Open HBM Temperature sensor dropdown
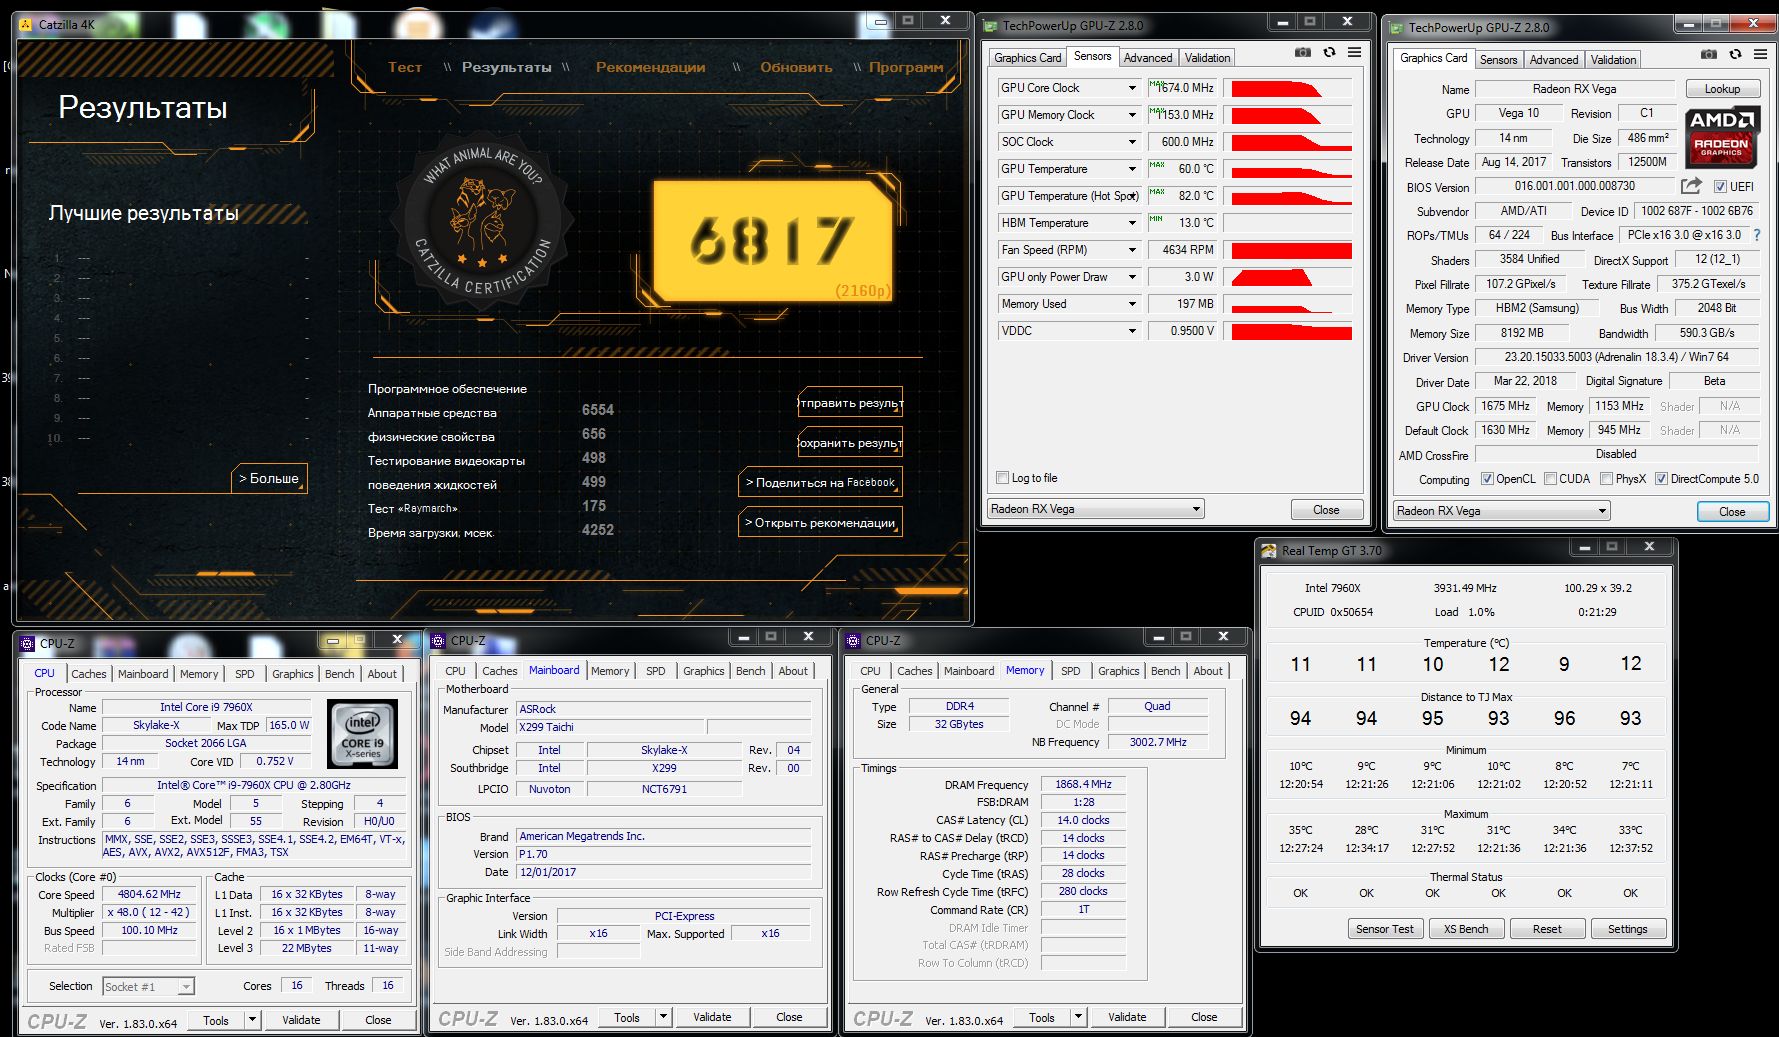This screenshot has width=1779, height=1037. point(1132,223)
